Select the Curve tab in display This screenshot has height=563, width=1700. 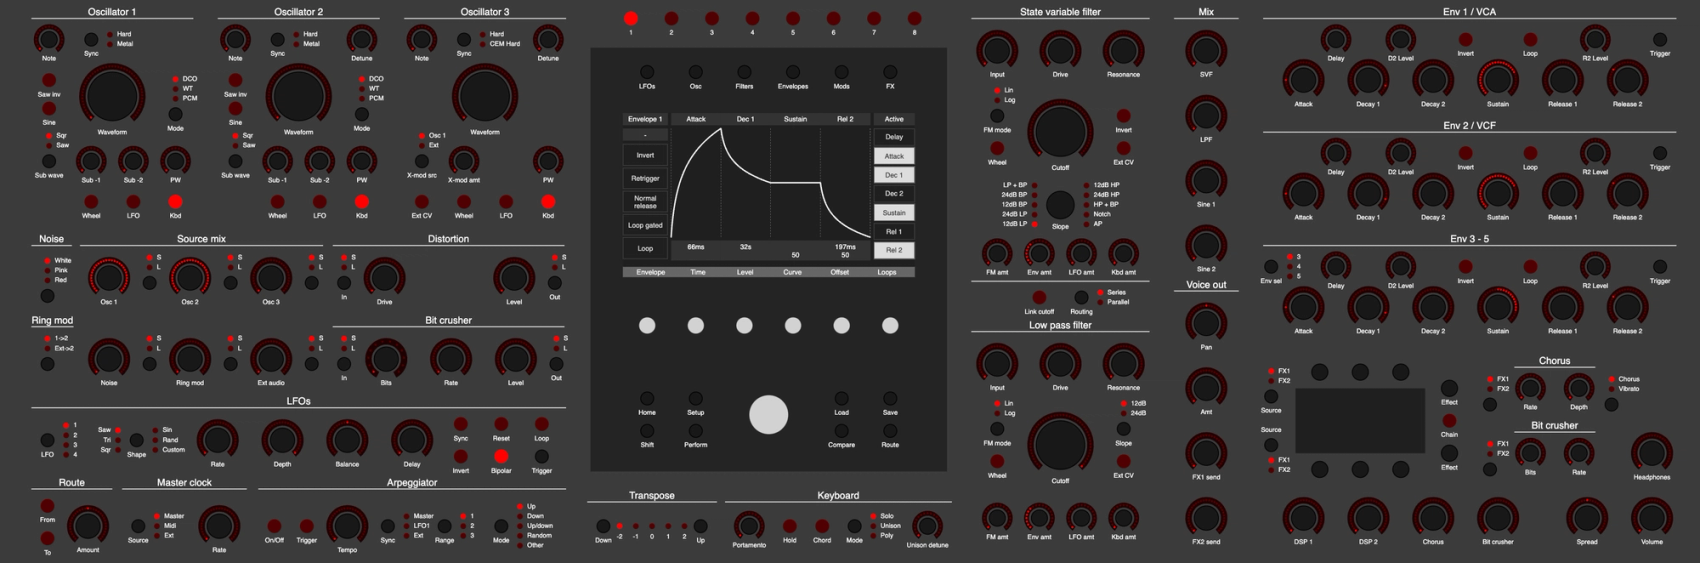click(x=792, y=272)
